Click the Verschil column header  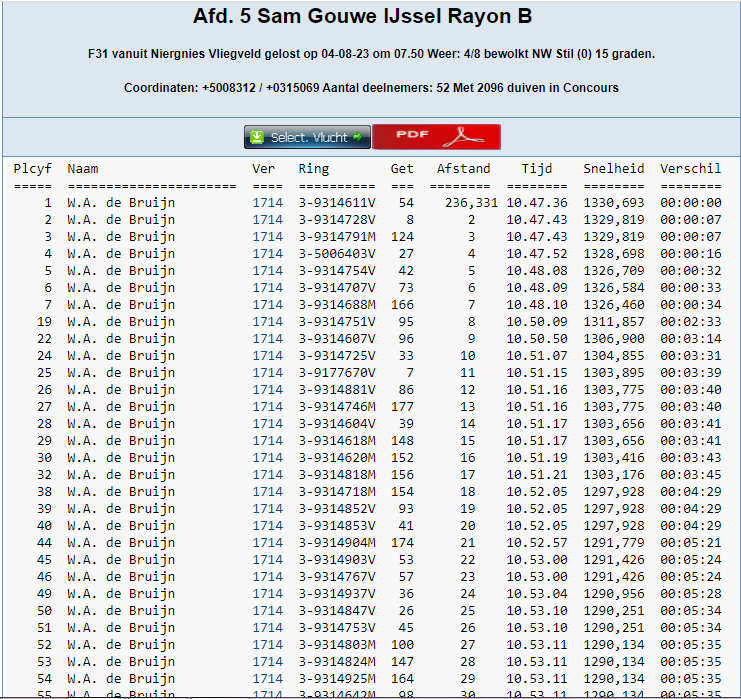pos(690,169)
